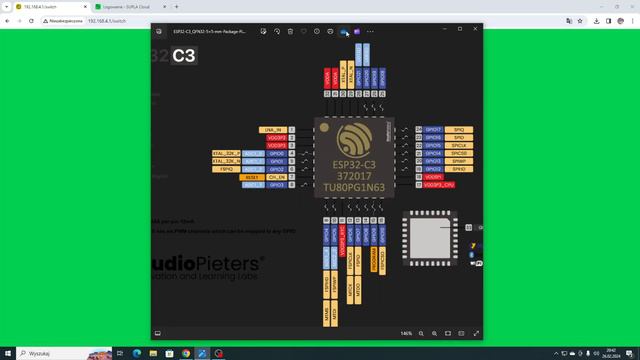The height and width of the screenshot is (360, 640).
Task: Open the Chrome three-dot menu
Action: (x=632, y=21)
